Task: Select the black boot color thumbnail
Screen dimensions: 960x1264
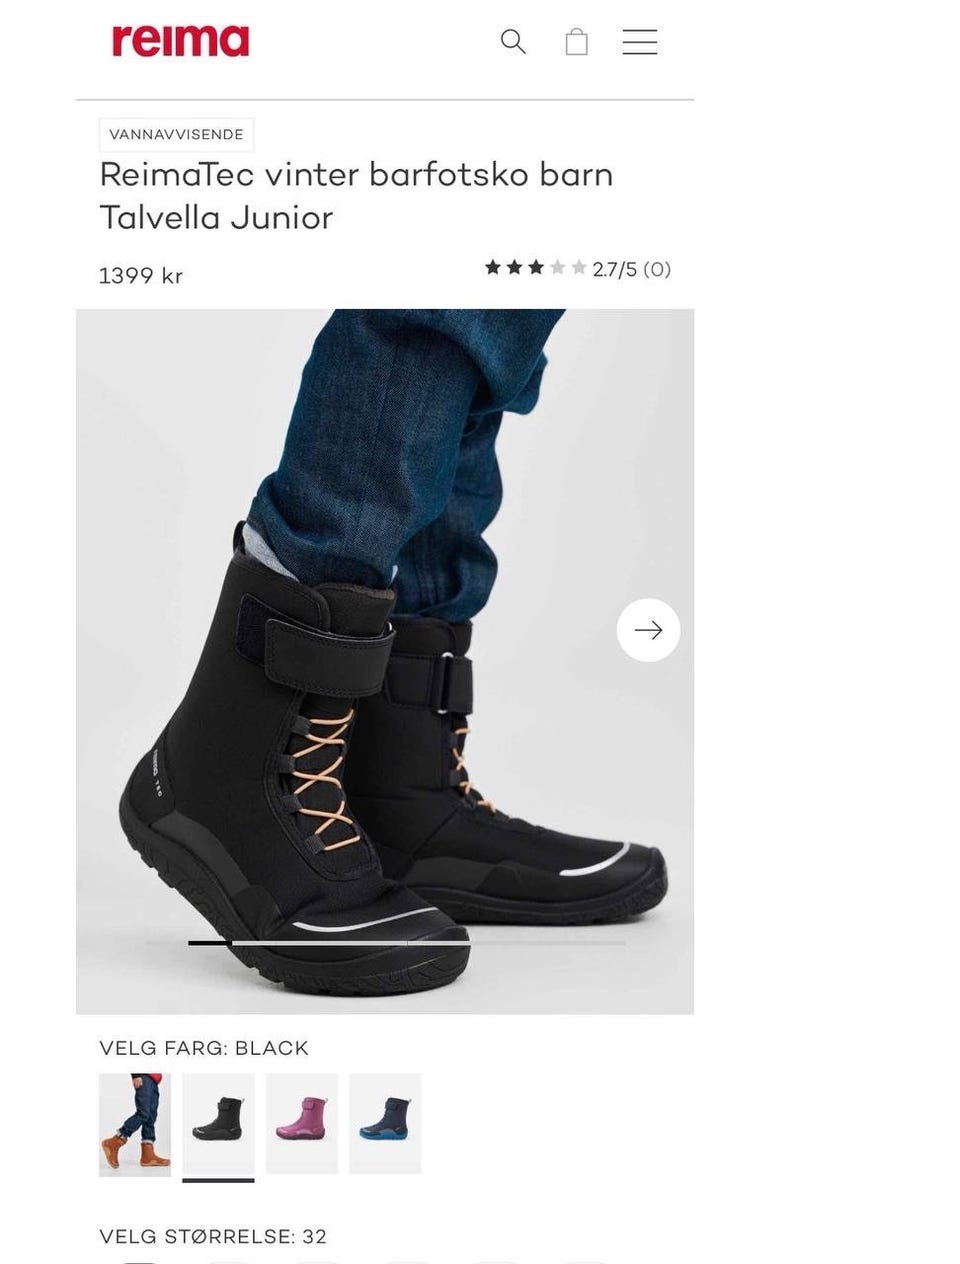Action: (x=218, y=1124)
